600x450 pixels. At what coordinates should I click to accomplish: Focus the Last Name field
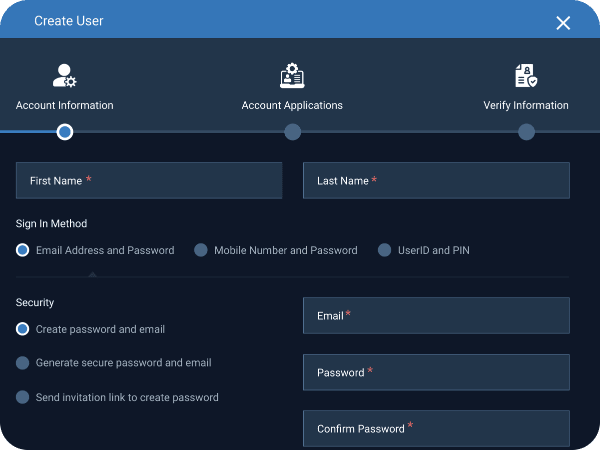(x=436, y=180)
